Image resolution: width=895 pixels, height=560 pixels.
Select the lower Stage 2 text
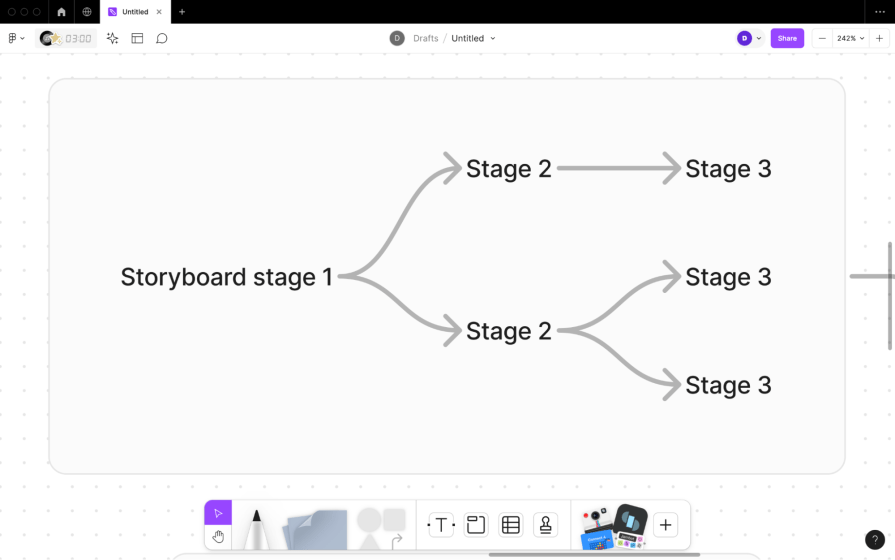(x=509, y=331)
